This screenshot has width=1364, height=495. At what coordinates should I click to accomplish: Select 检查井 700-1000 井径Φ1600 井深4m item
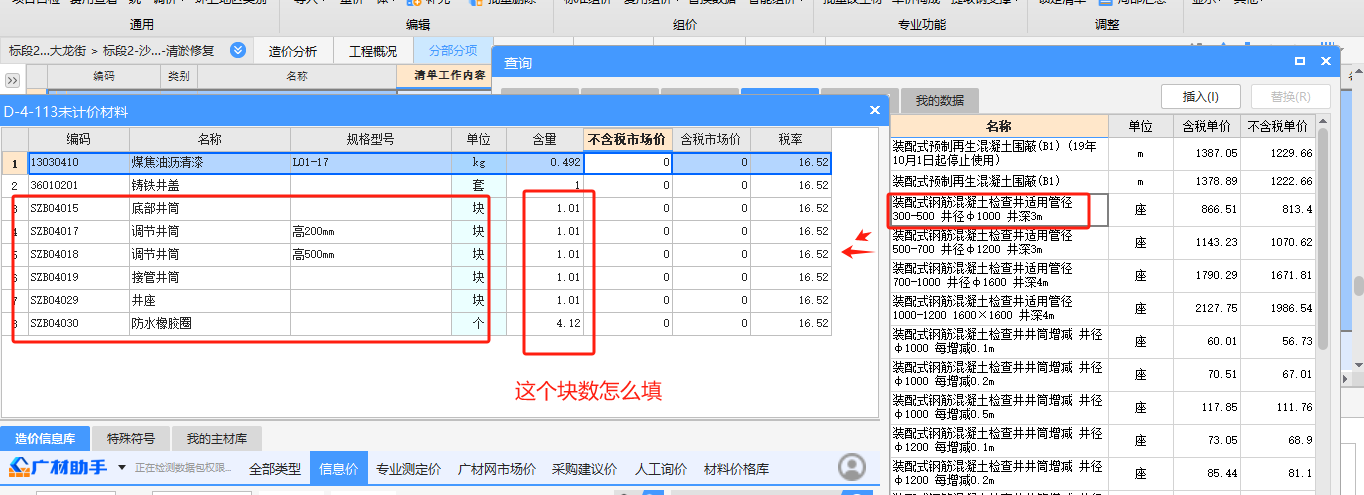pos(998,276)
